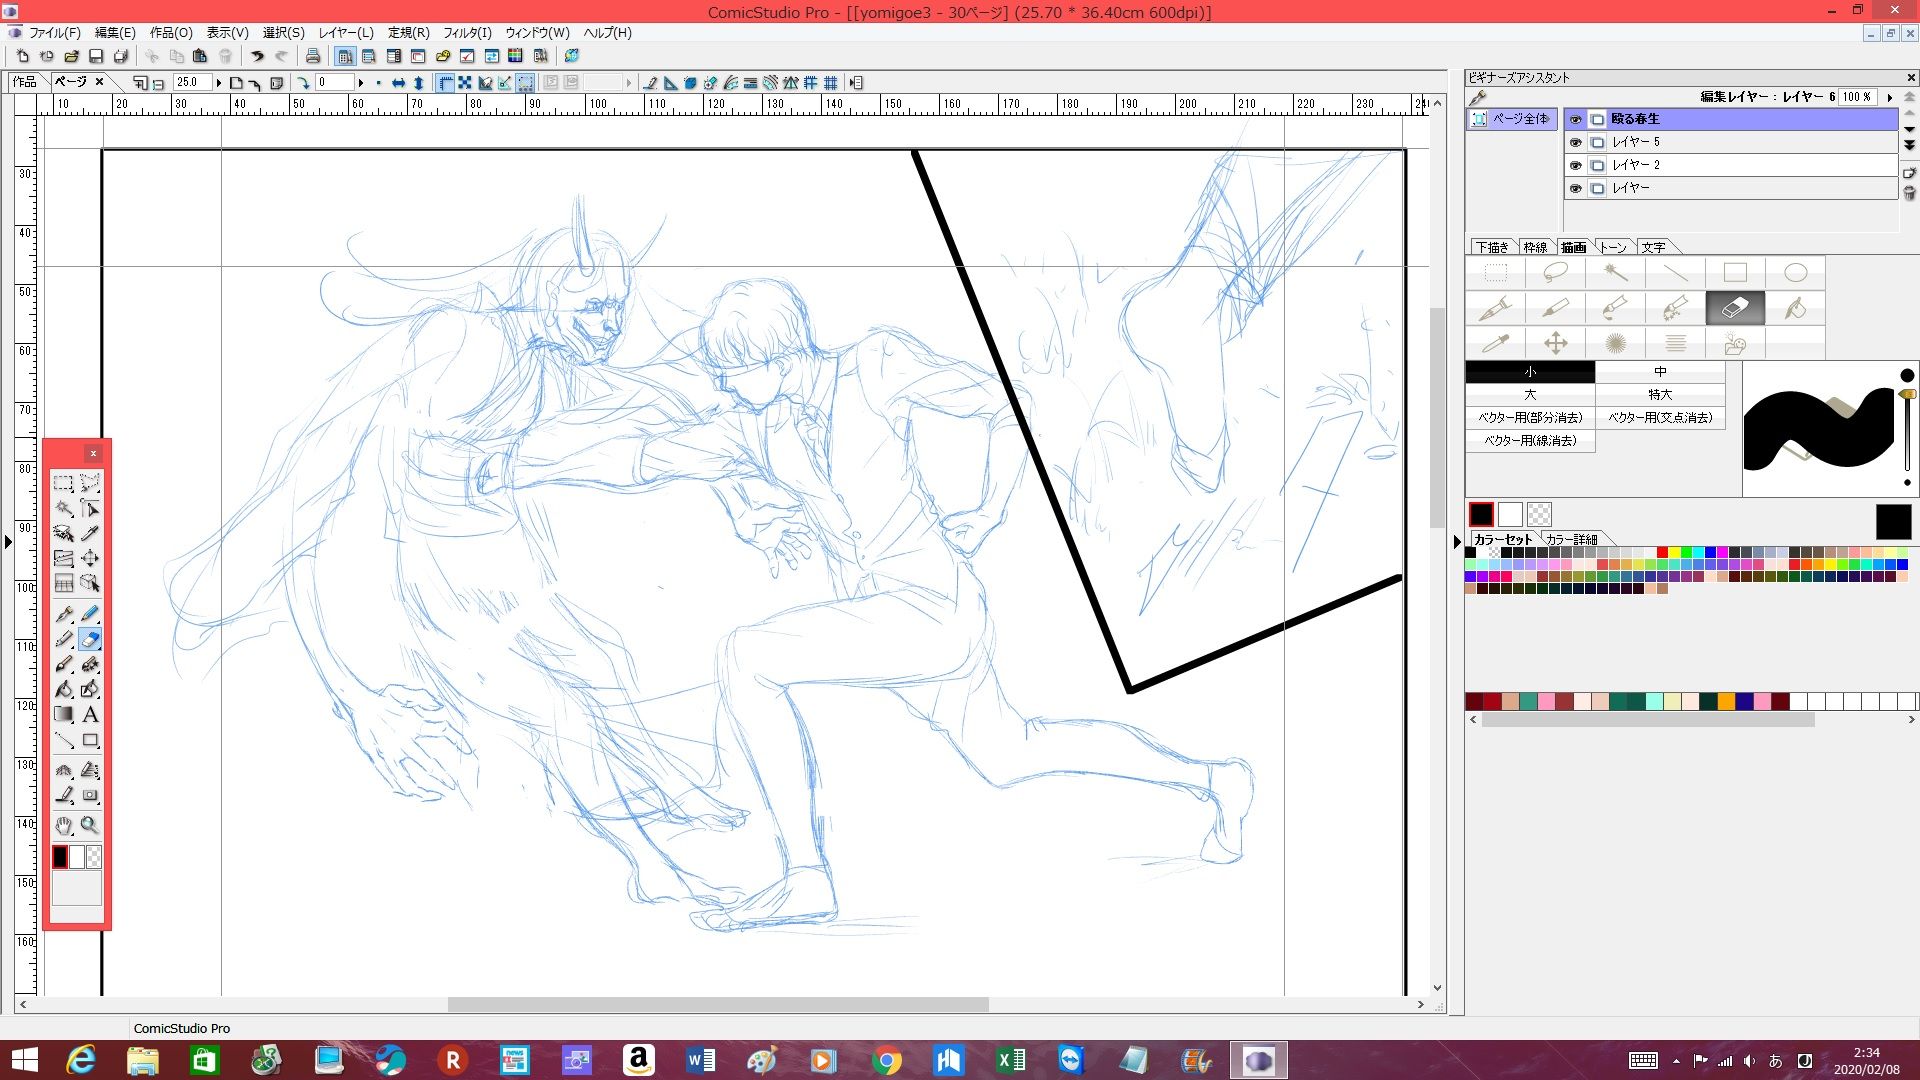Open the layer opacity 100% arrow
This screenshot has height=1080, width=1920.
pos(1889,97)
